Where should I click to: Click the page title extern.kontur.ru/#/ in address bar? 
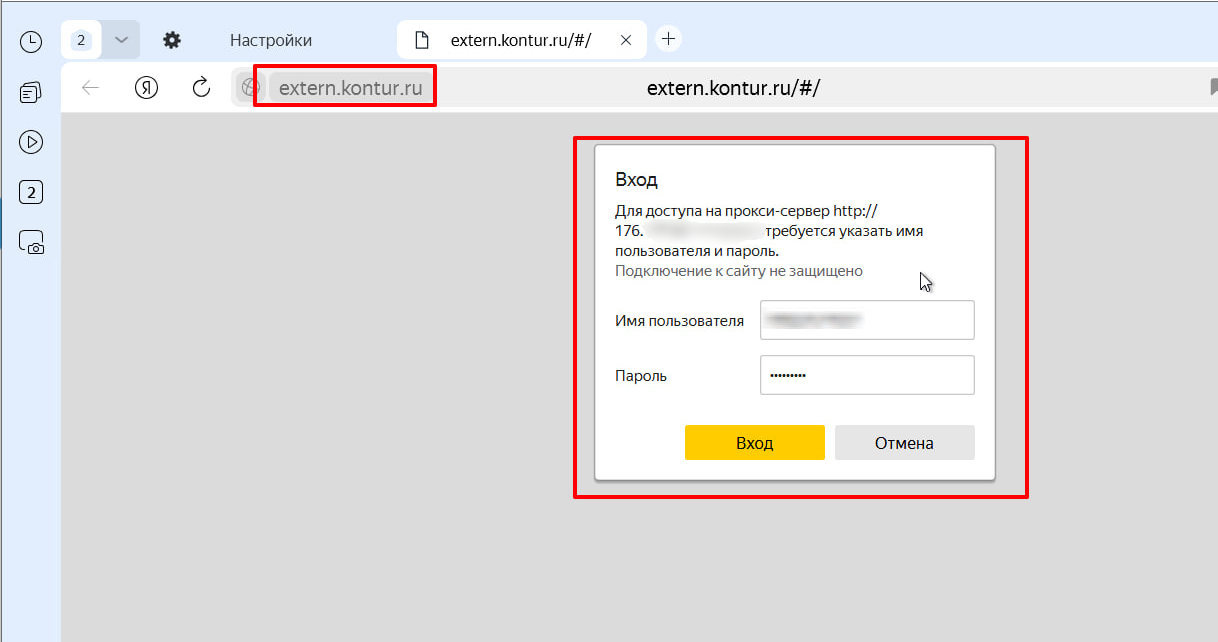pos(733,88)
